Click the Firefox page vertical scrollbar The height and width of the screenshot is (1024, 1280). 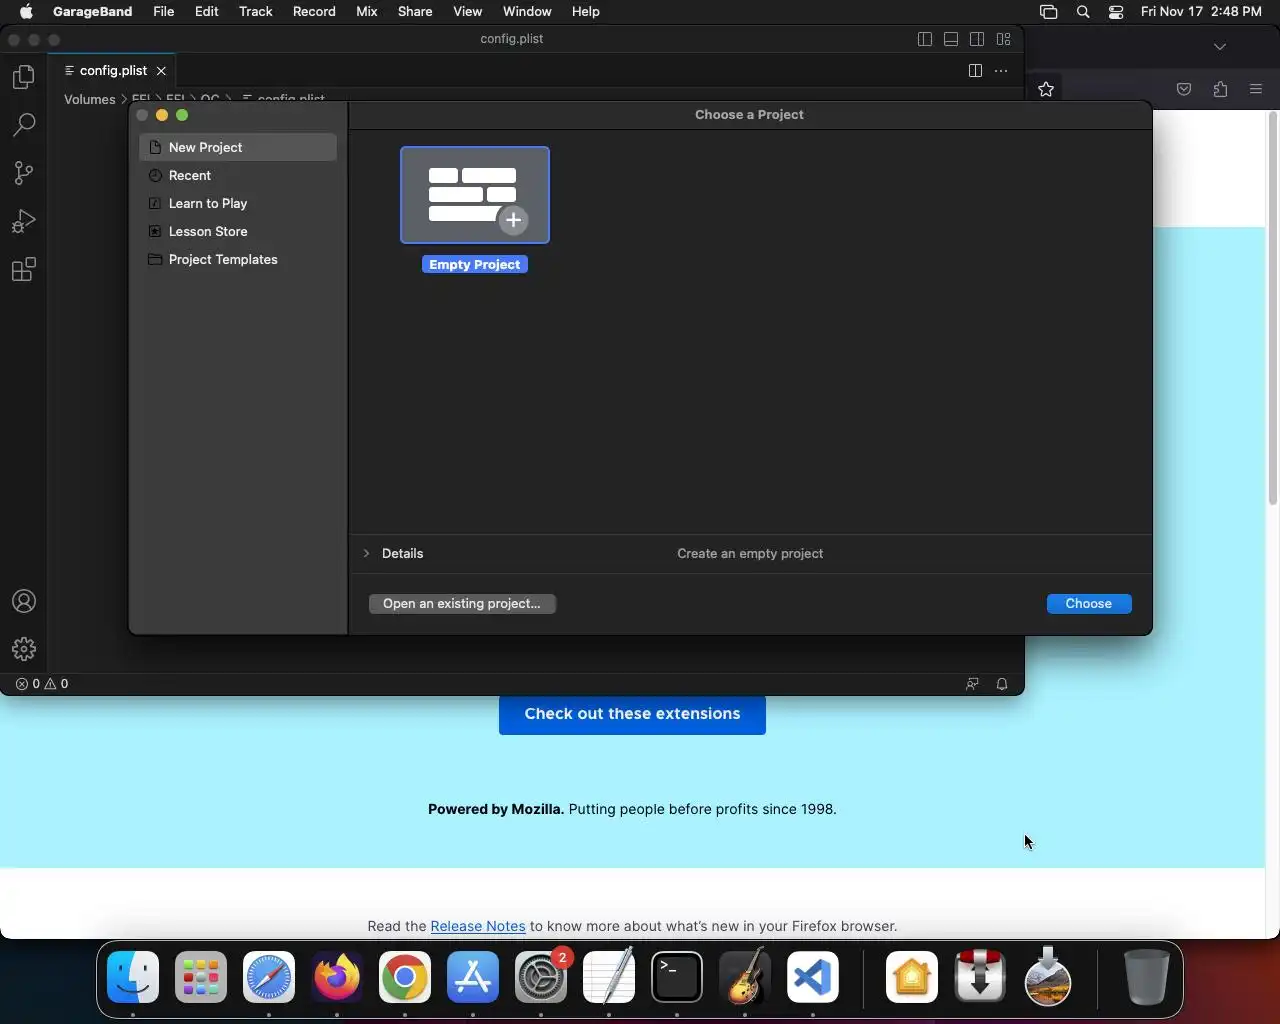[x=1273, y=310]
